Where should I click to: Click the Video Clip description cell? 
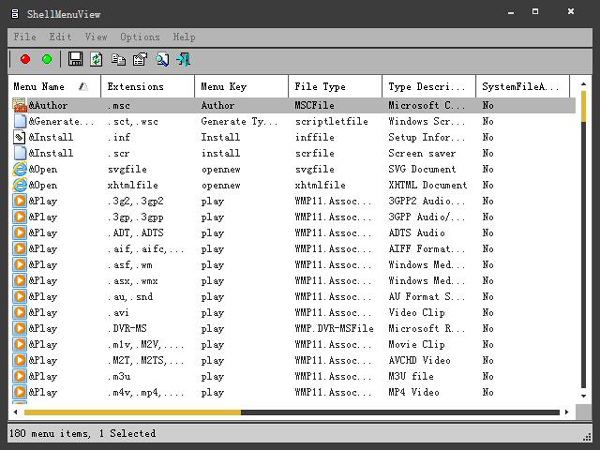coord(416,313)
